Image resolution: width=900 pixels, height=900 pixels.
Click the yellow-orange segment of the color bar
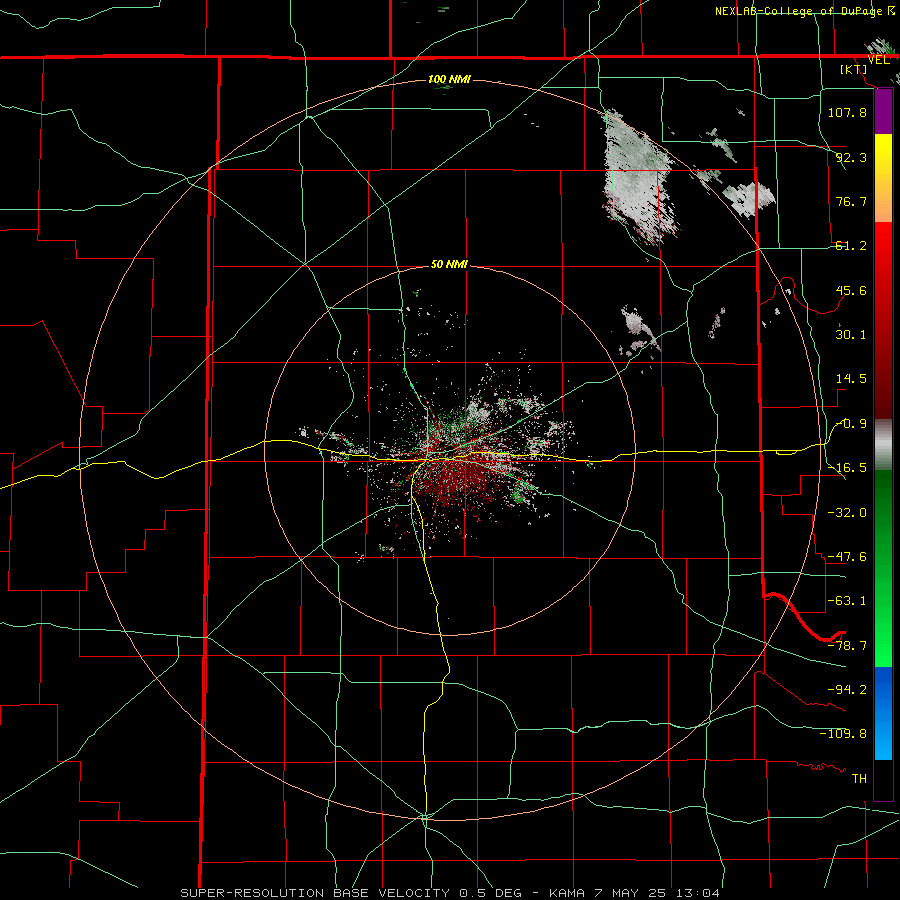tap(883, 178)
